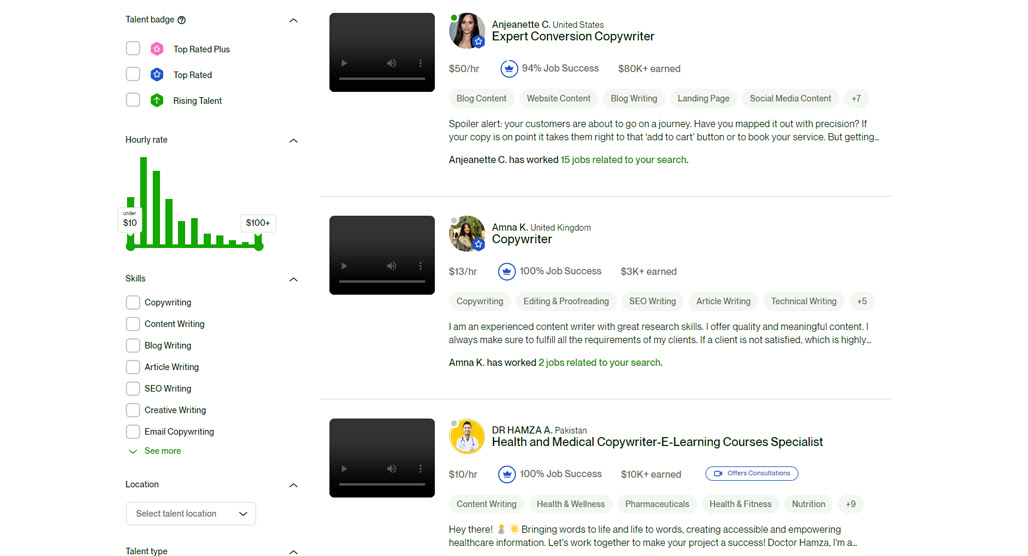Click the pink Top Rated Plus badge icon
Viewport: 1028px width, 556px height.
157,49
